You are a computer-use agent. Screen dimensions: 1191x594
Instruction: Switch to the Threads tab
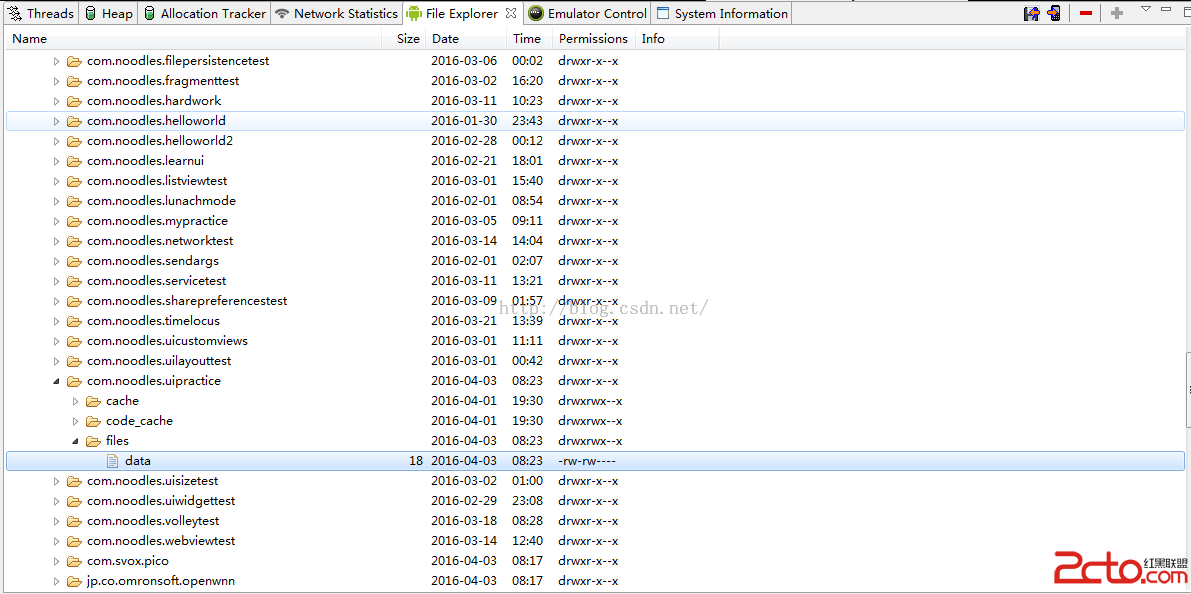(x=41, y=14)
